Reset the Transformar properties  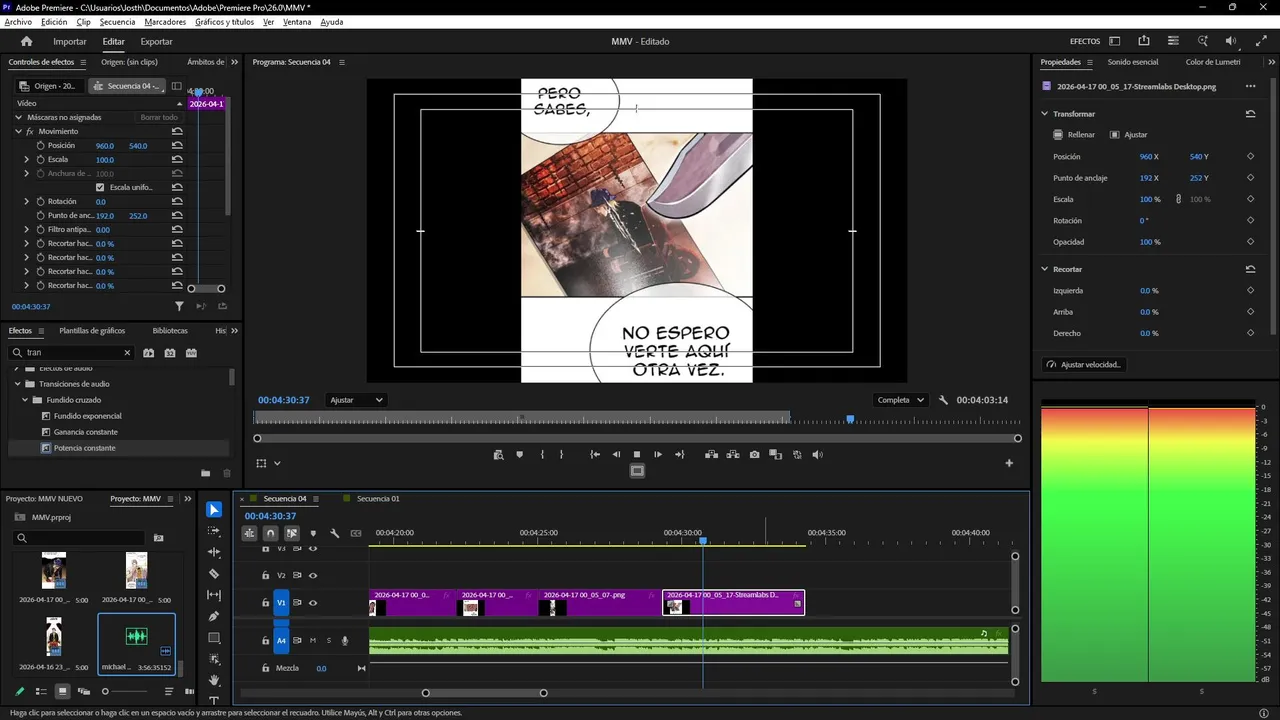click(x=1250, y=114)
